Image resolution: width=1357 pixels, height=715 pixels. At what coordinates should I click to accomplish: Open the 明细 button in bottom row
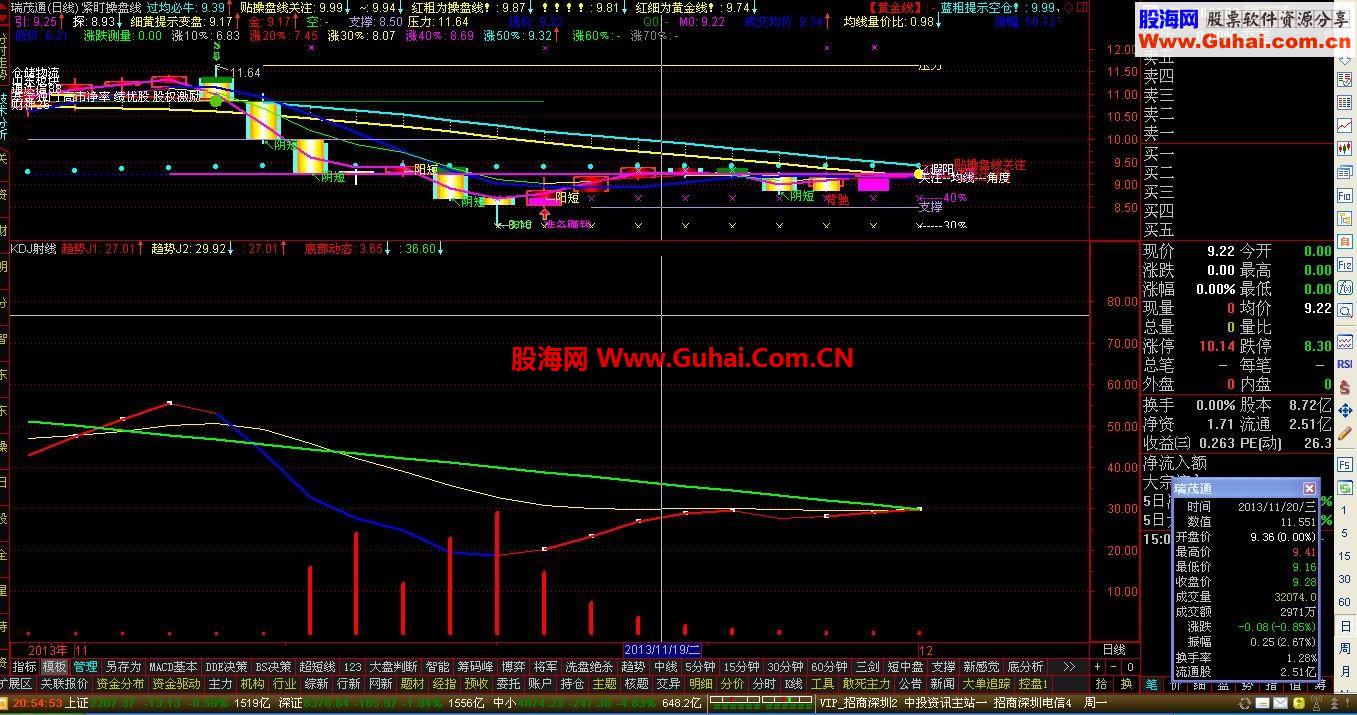click(700, 684)
